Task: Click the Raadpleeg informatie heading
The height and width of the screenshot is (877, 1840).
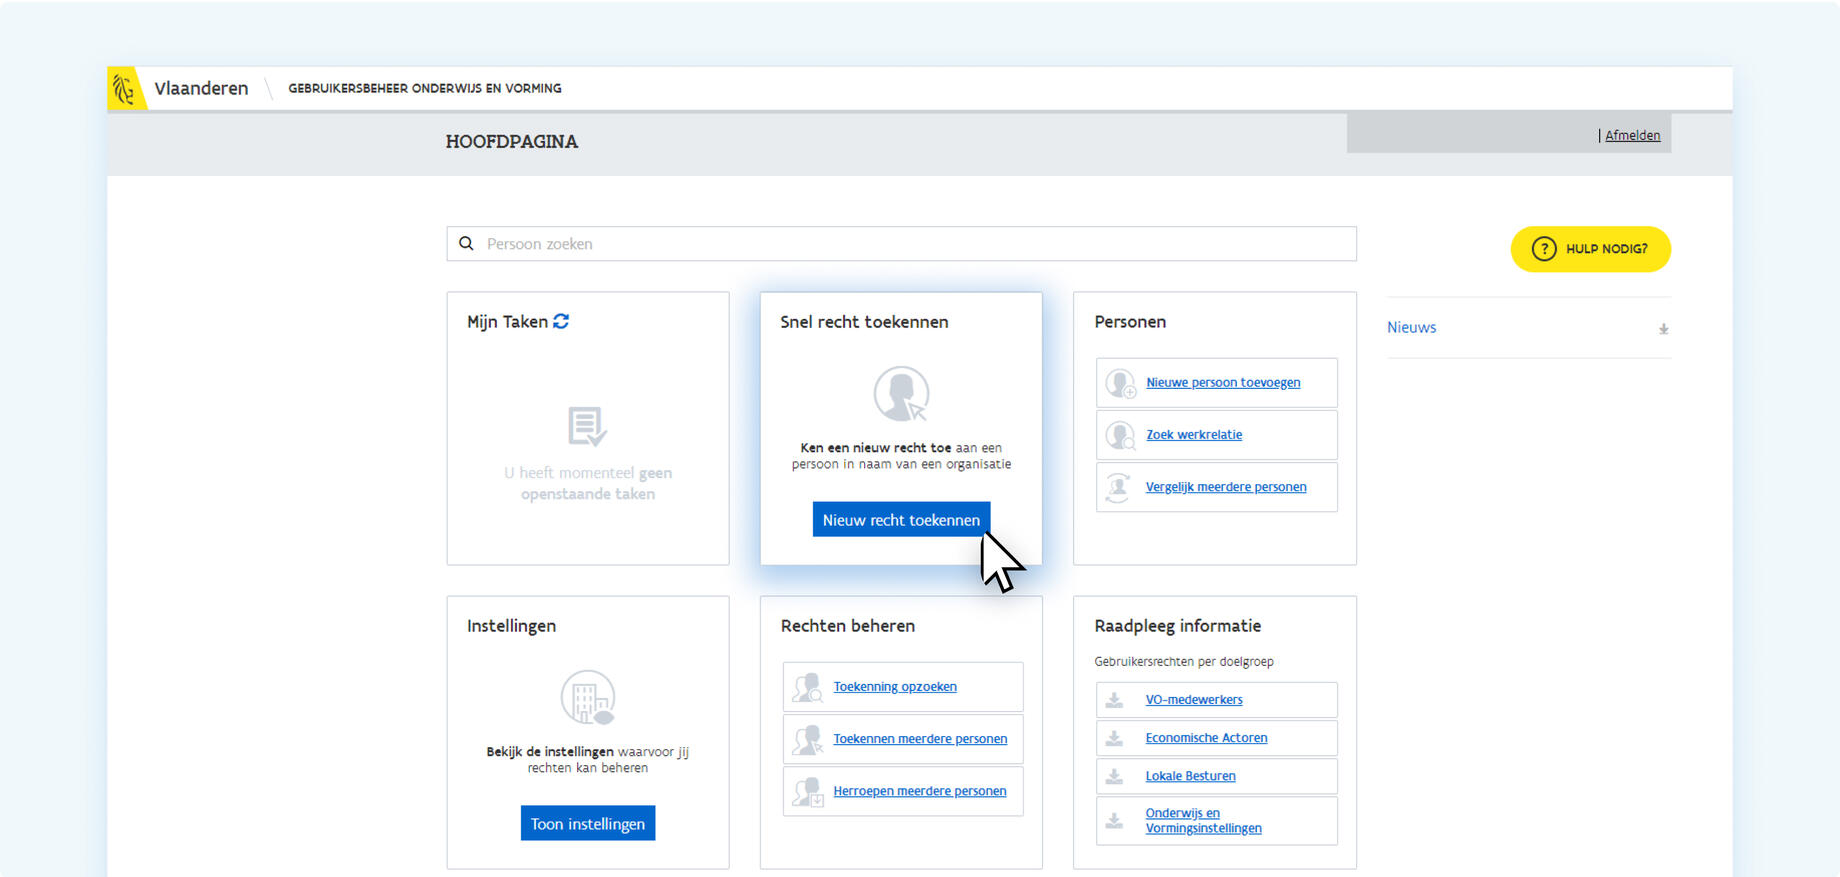Action: pos(1178,626)
